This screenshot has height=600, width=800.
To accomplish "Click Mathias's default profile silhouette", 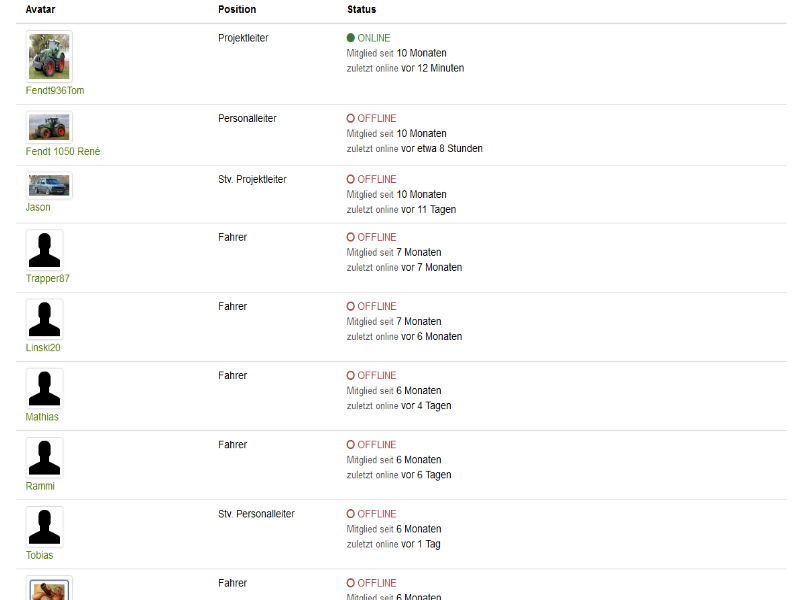I will coord(44,388).
